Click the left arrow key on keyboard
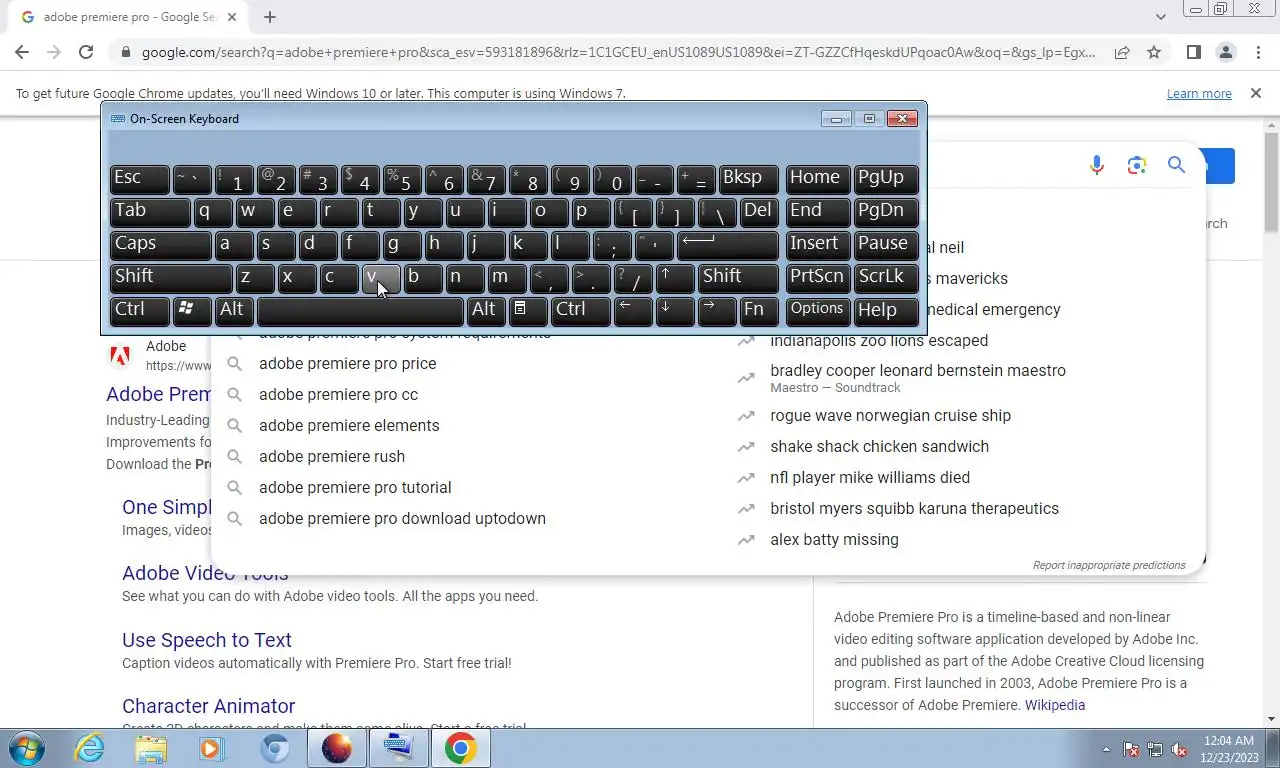The height and width of the screenshot is (768, 1280). (633, 311)
